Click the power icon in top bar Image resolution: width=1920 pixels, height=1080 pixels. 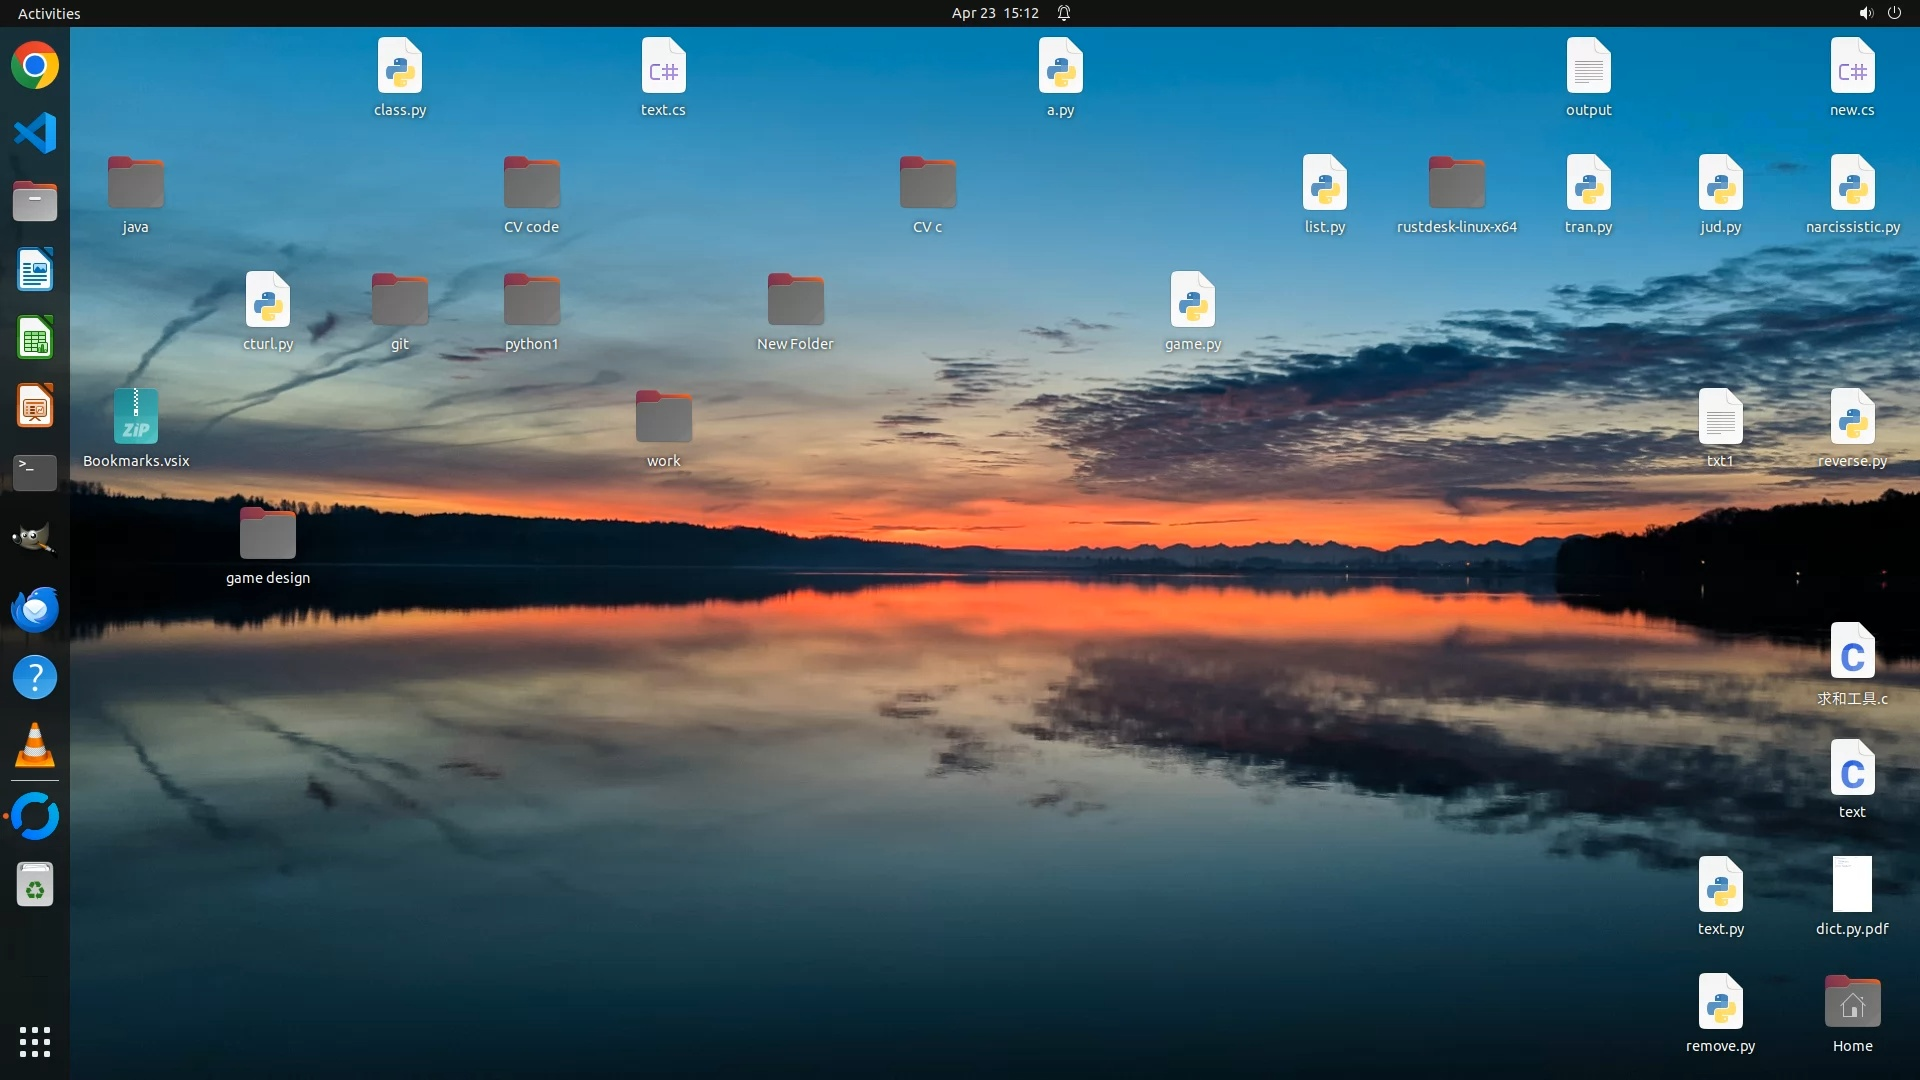coord(1894,13)
